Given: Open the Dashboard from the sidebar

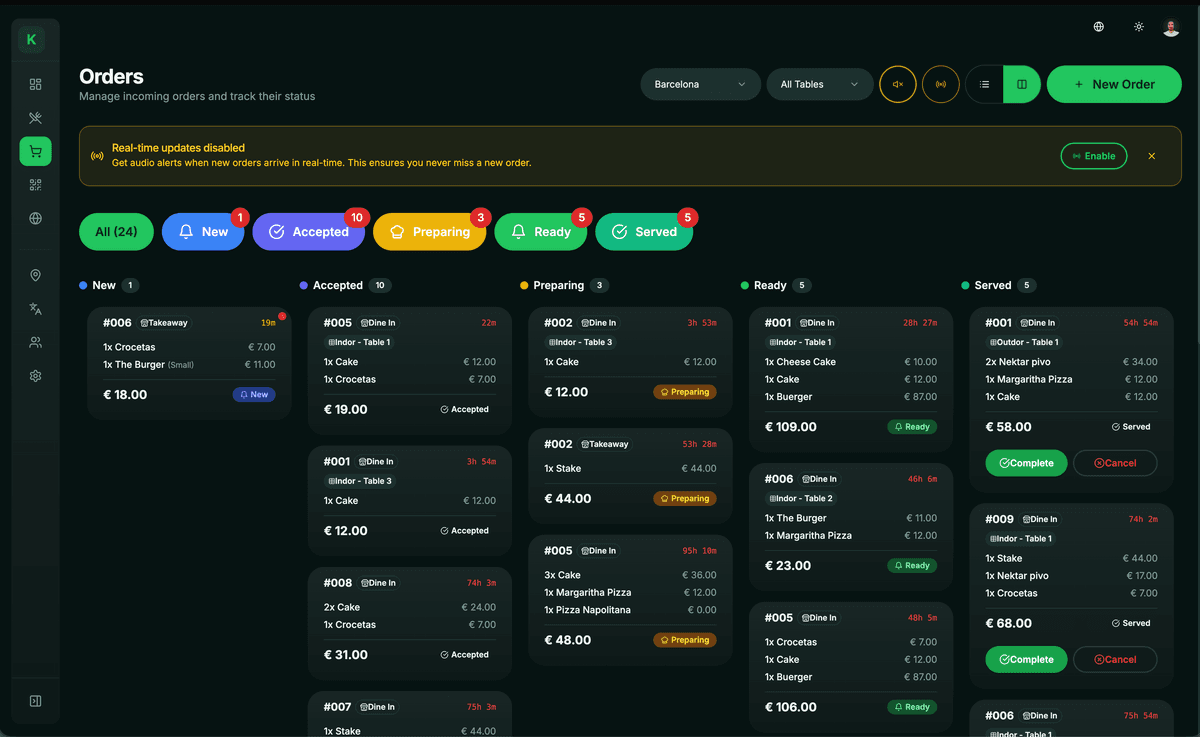Looking at the screenshot, I should pos(35,84).
